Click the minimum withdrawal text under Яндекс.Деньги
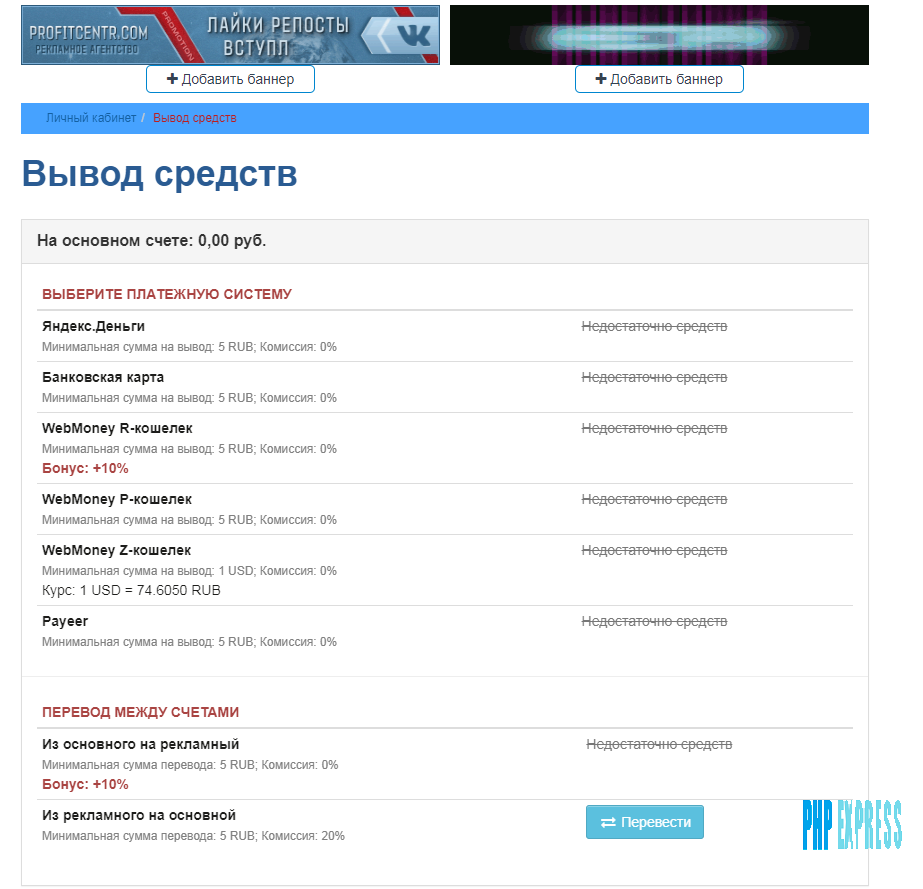The width and height of the screenshot is (923, 889). pos(189,347)
